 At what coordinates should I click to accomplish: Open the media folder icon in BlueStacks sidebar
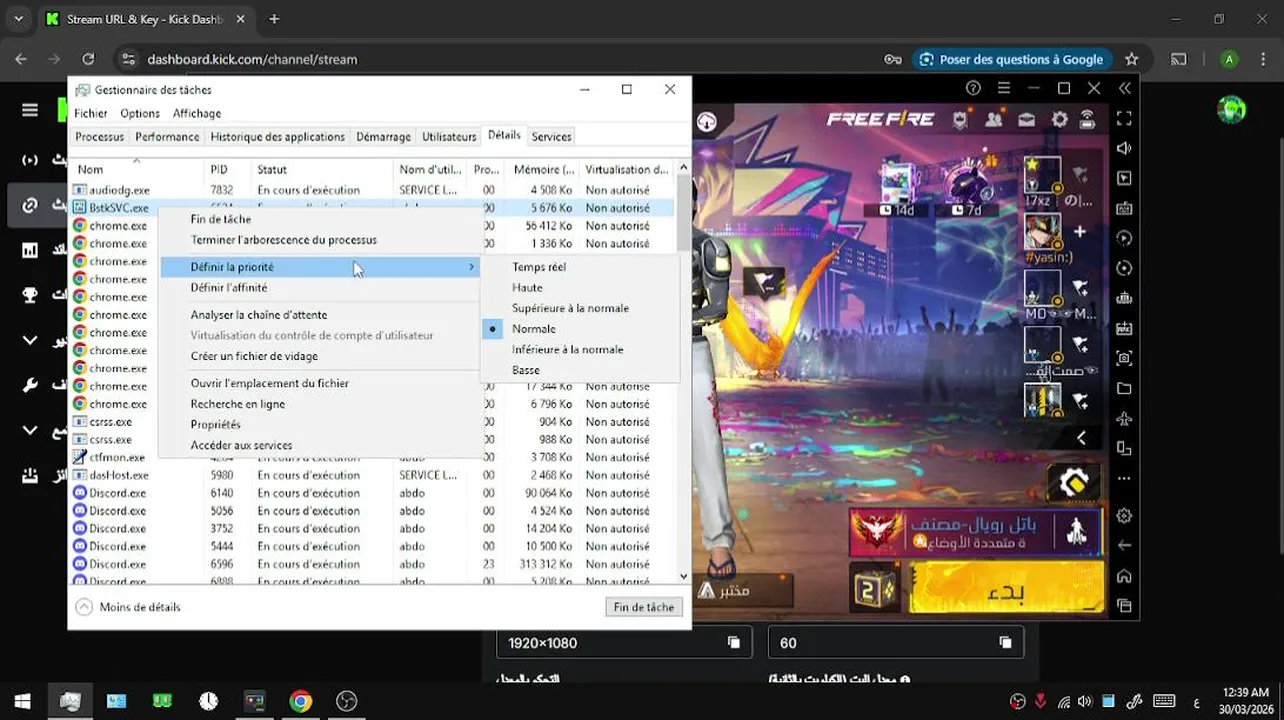pos(1124,388)
